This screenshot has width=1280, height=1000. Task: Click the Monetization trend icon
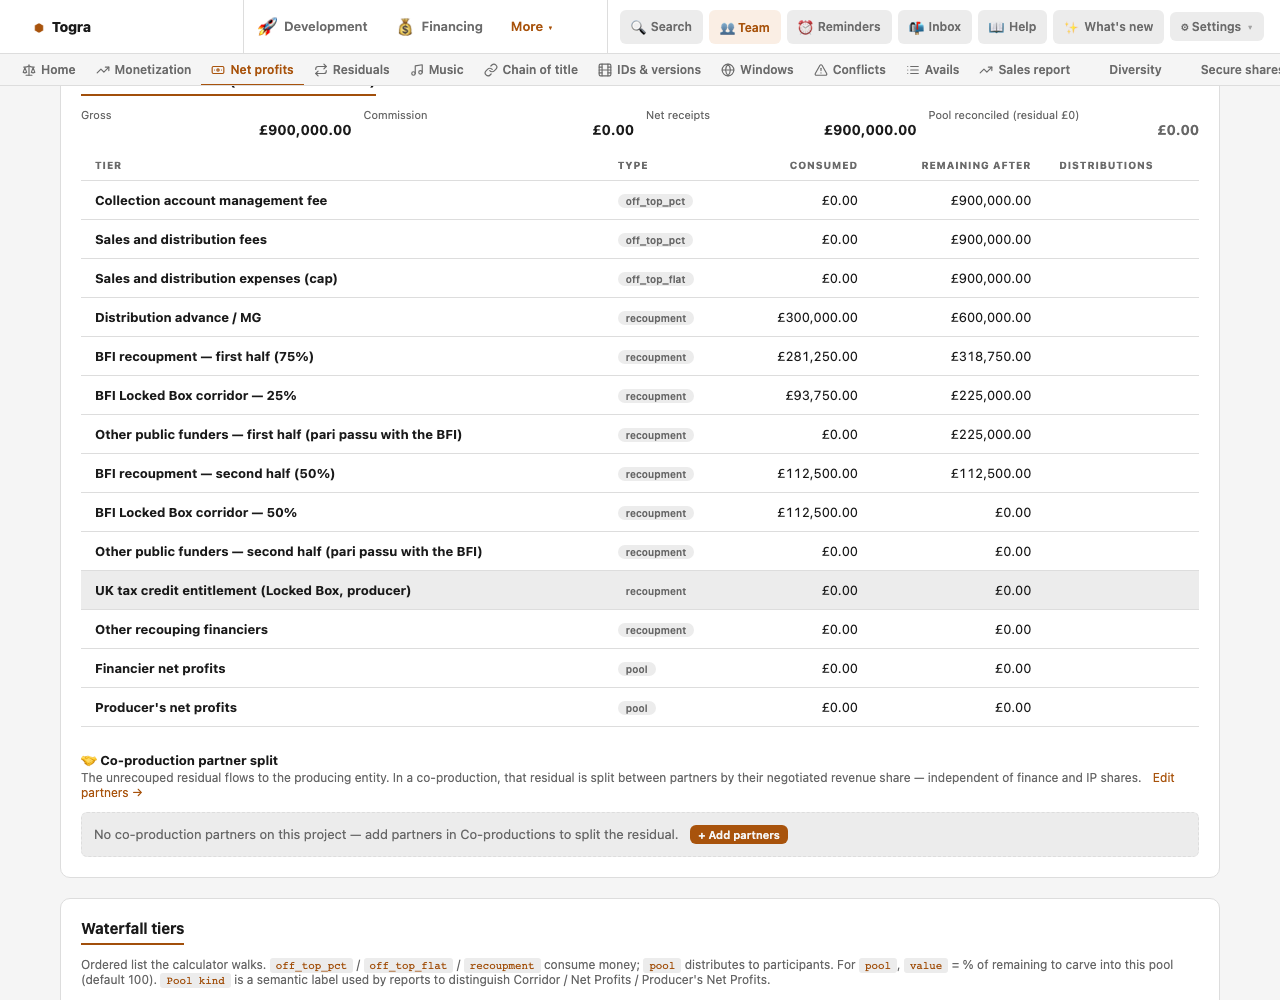click(103, 70)
